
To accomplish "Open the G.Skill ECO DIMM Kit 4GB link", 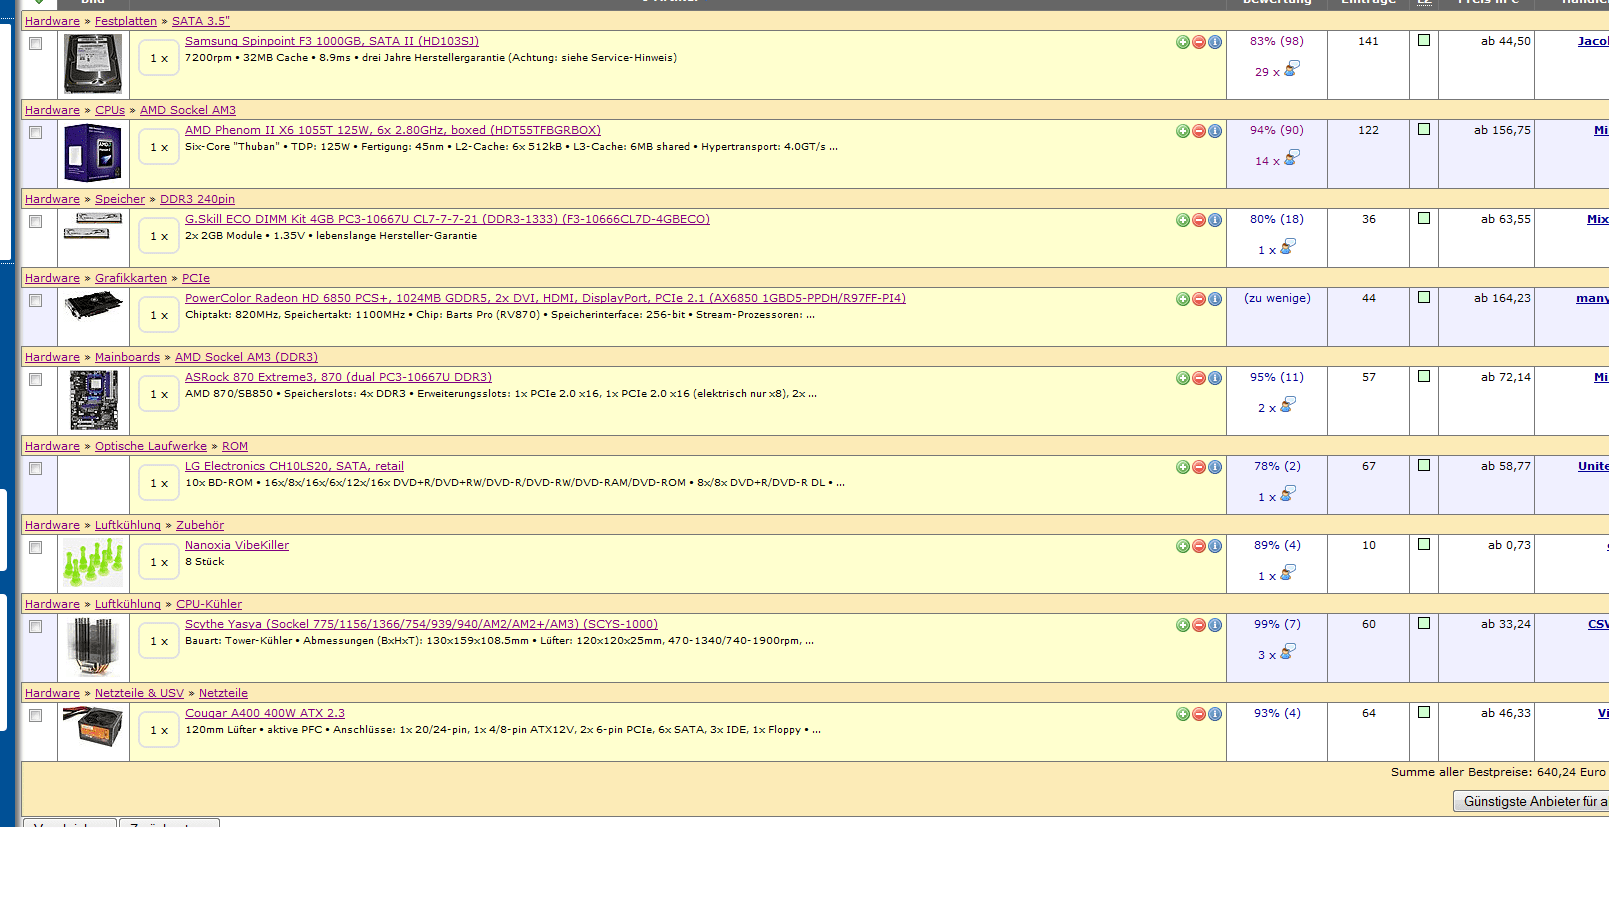I will (447, 220).
